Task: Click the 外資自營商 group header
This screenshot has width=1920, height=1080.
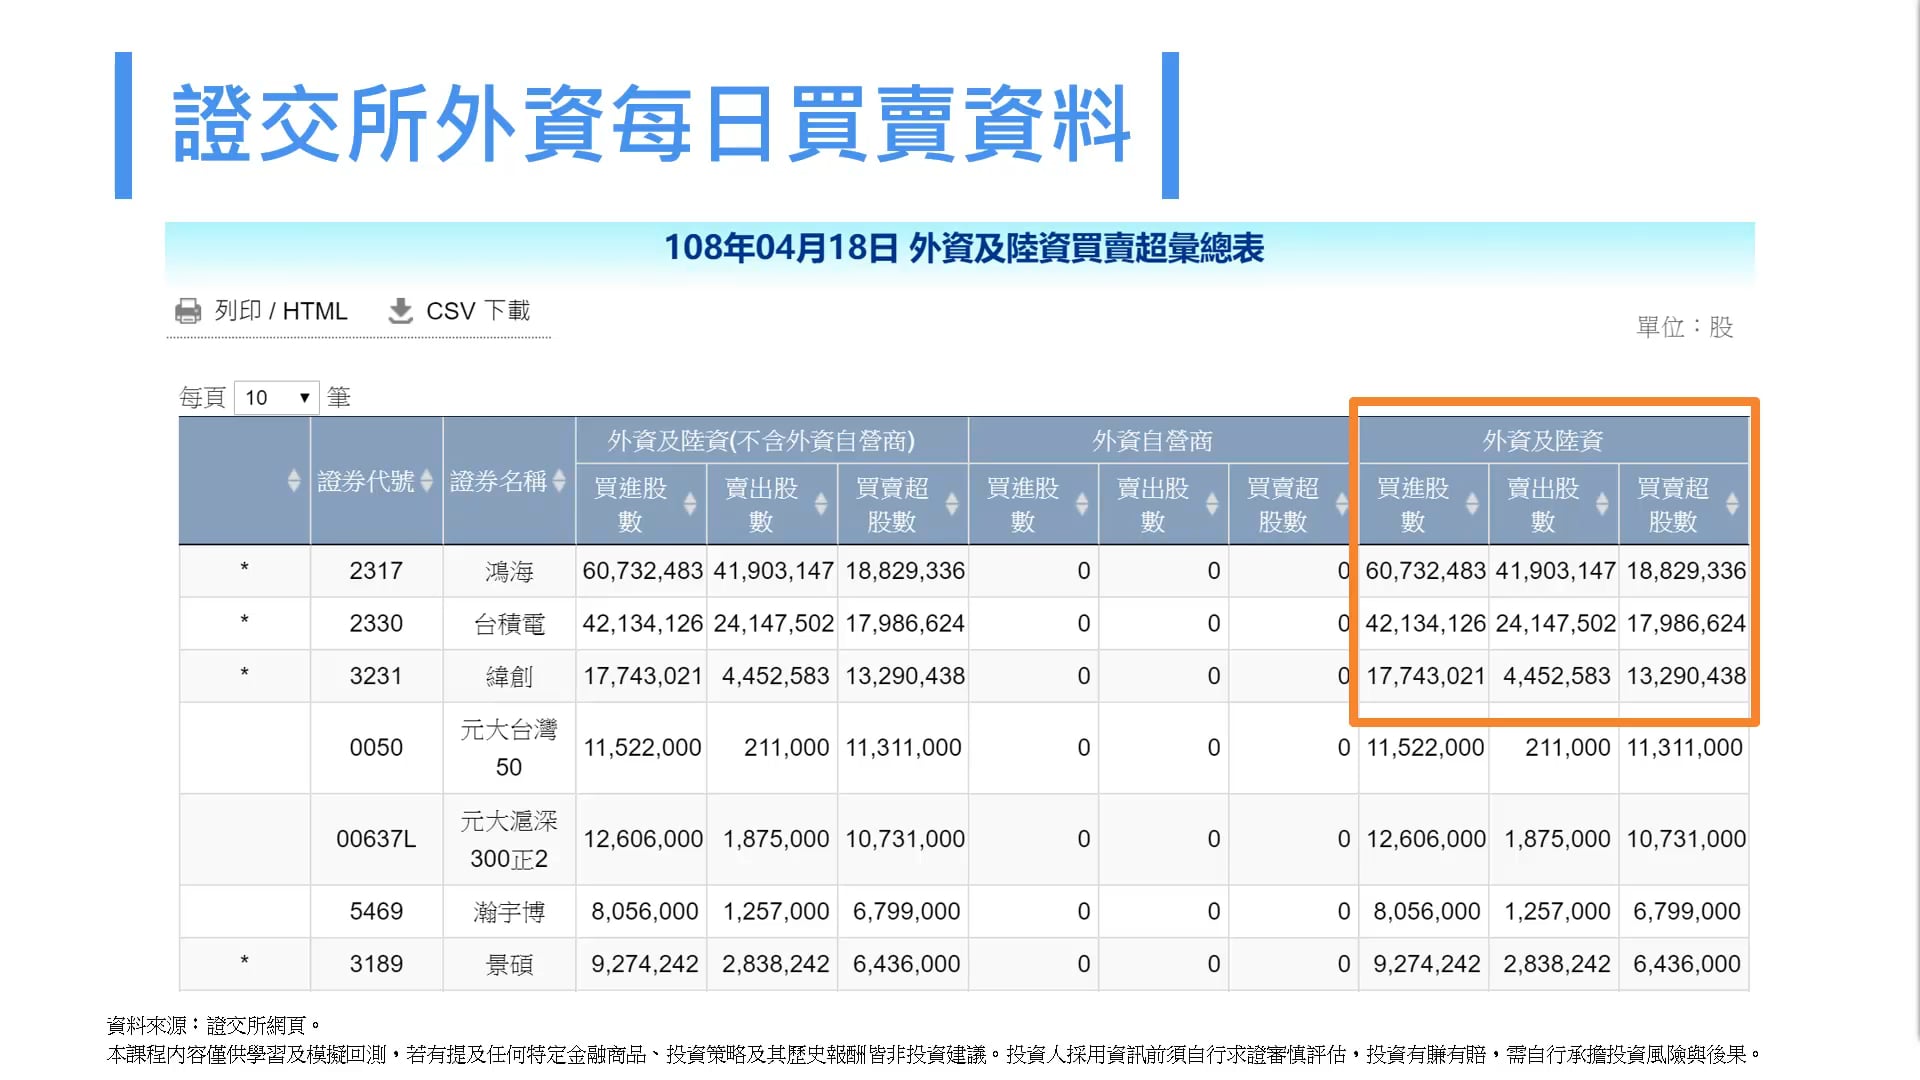Action: (1152, 441)
